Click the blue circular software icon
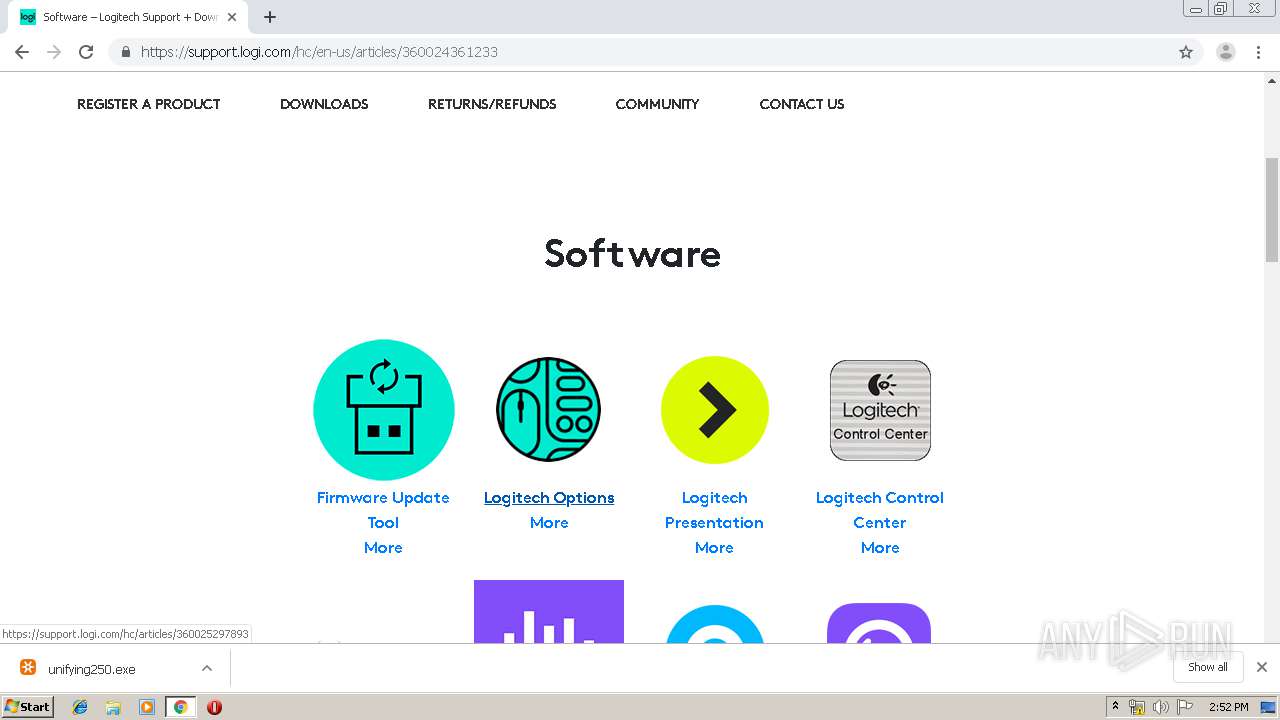Screen dimensions: 1280x720 [x=714, y=624]
